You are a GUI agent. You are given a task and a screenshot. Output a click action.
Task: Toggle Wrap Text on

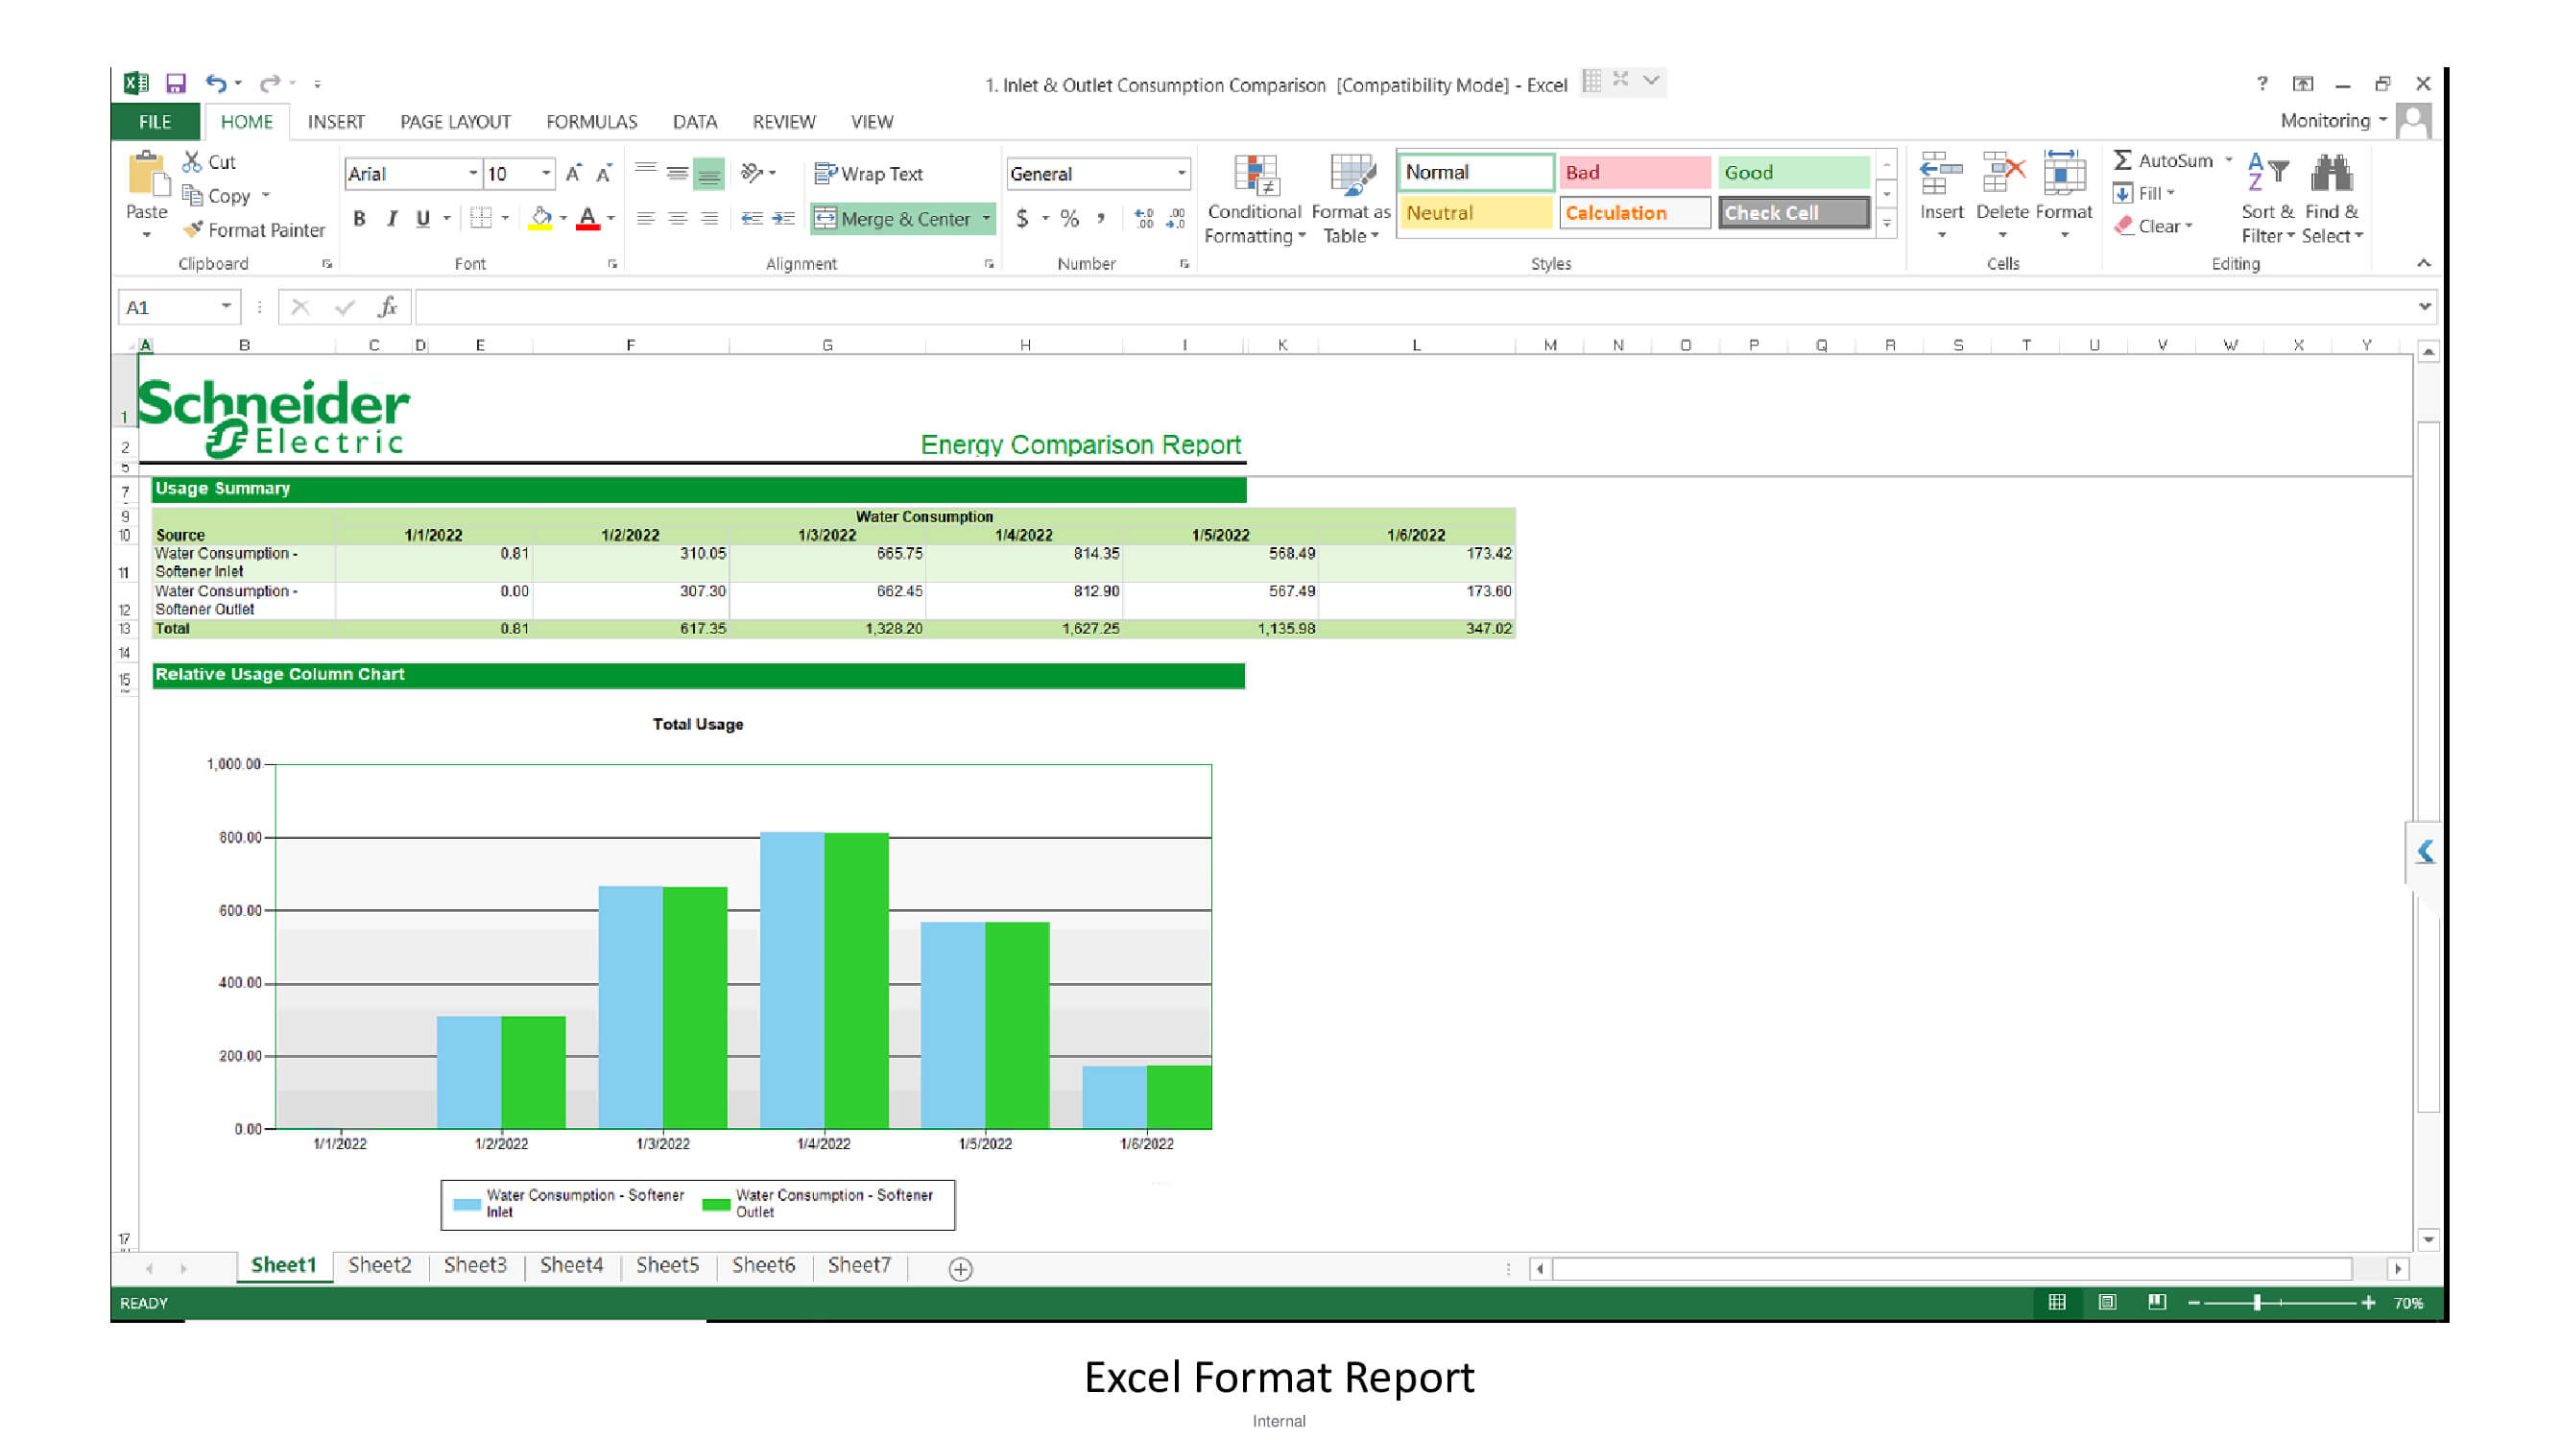tap(869, 174)
